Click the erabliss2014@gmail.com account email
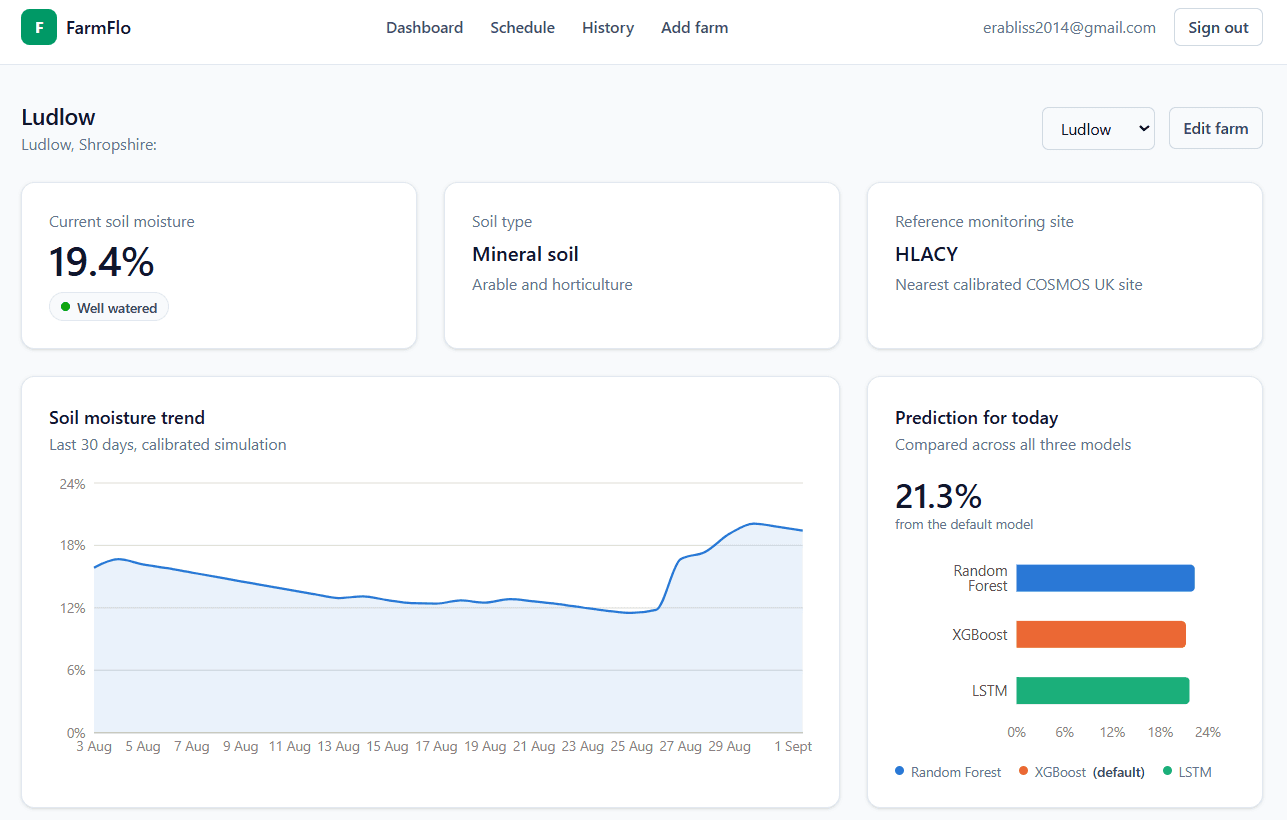1287x820 pixels. click(1069, 28)
